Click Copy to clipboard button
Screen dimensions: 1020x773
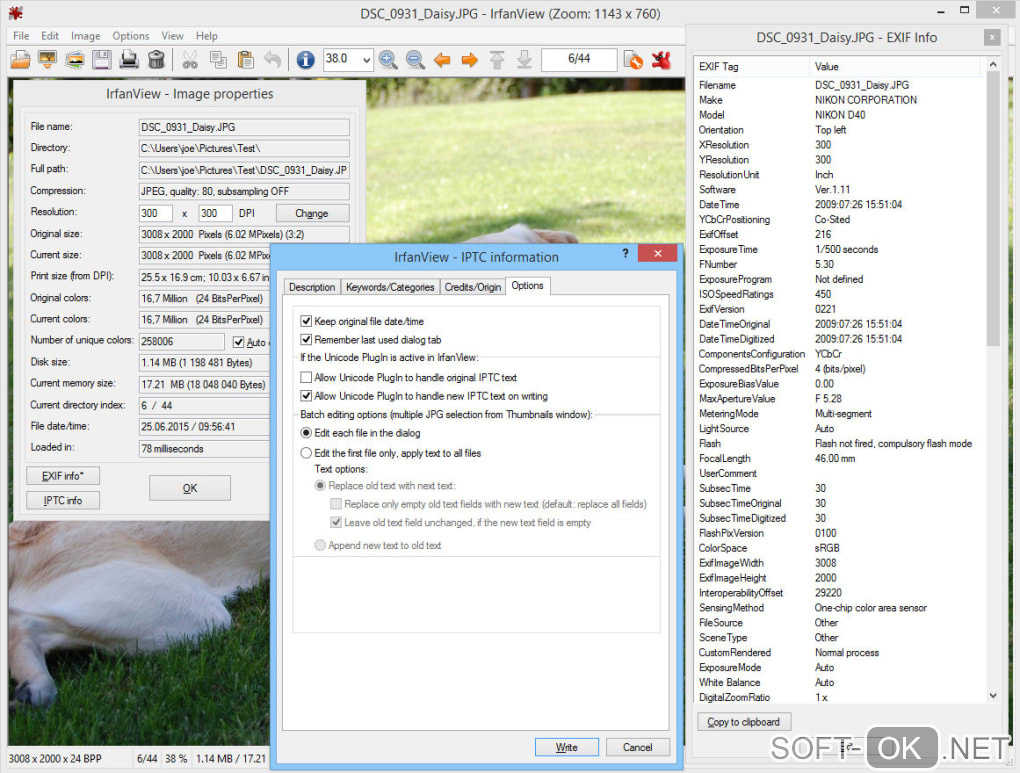point(743,722)
